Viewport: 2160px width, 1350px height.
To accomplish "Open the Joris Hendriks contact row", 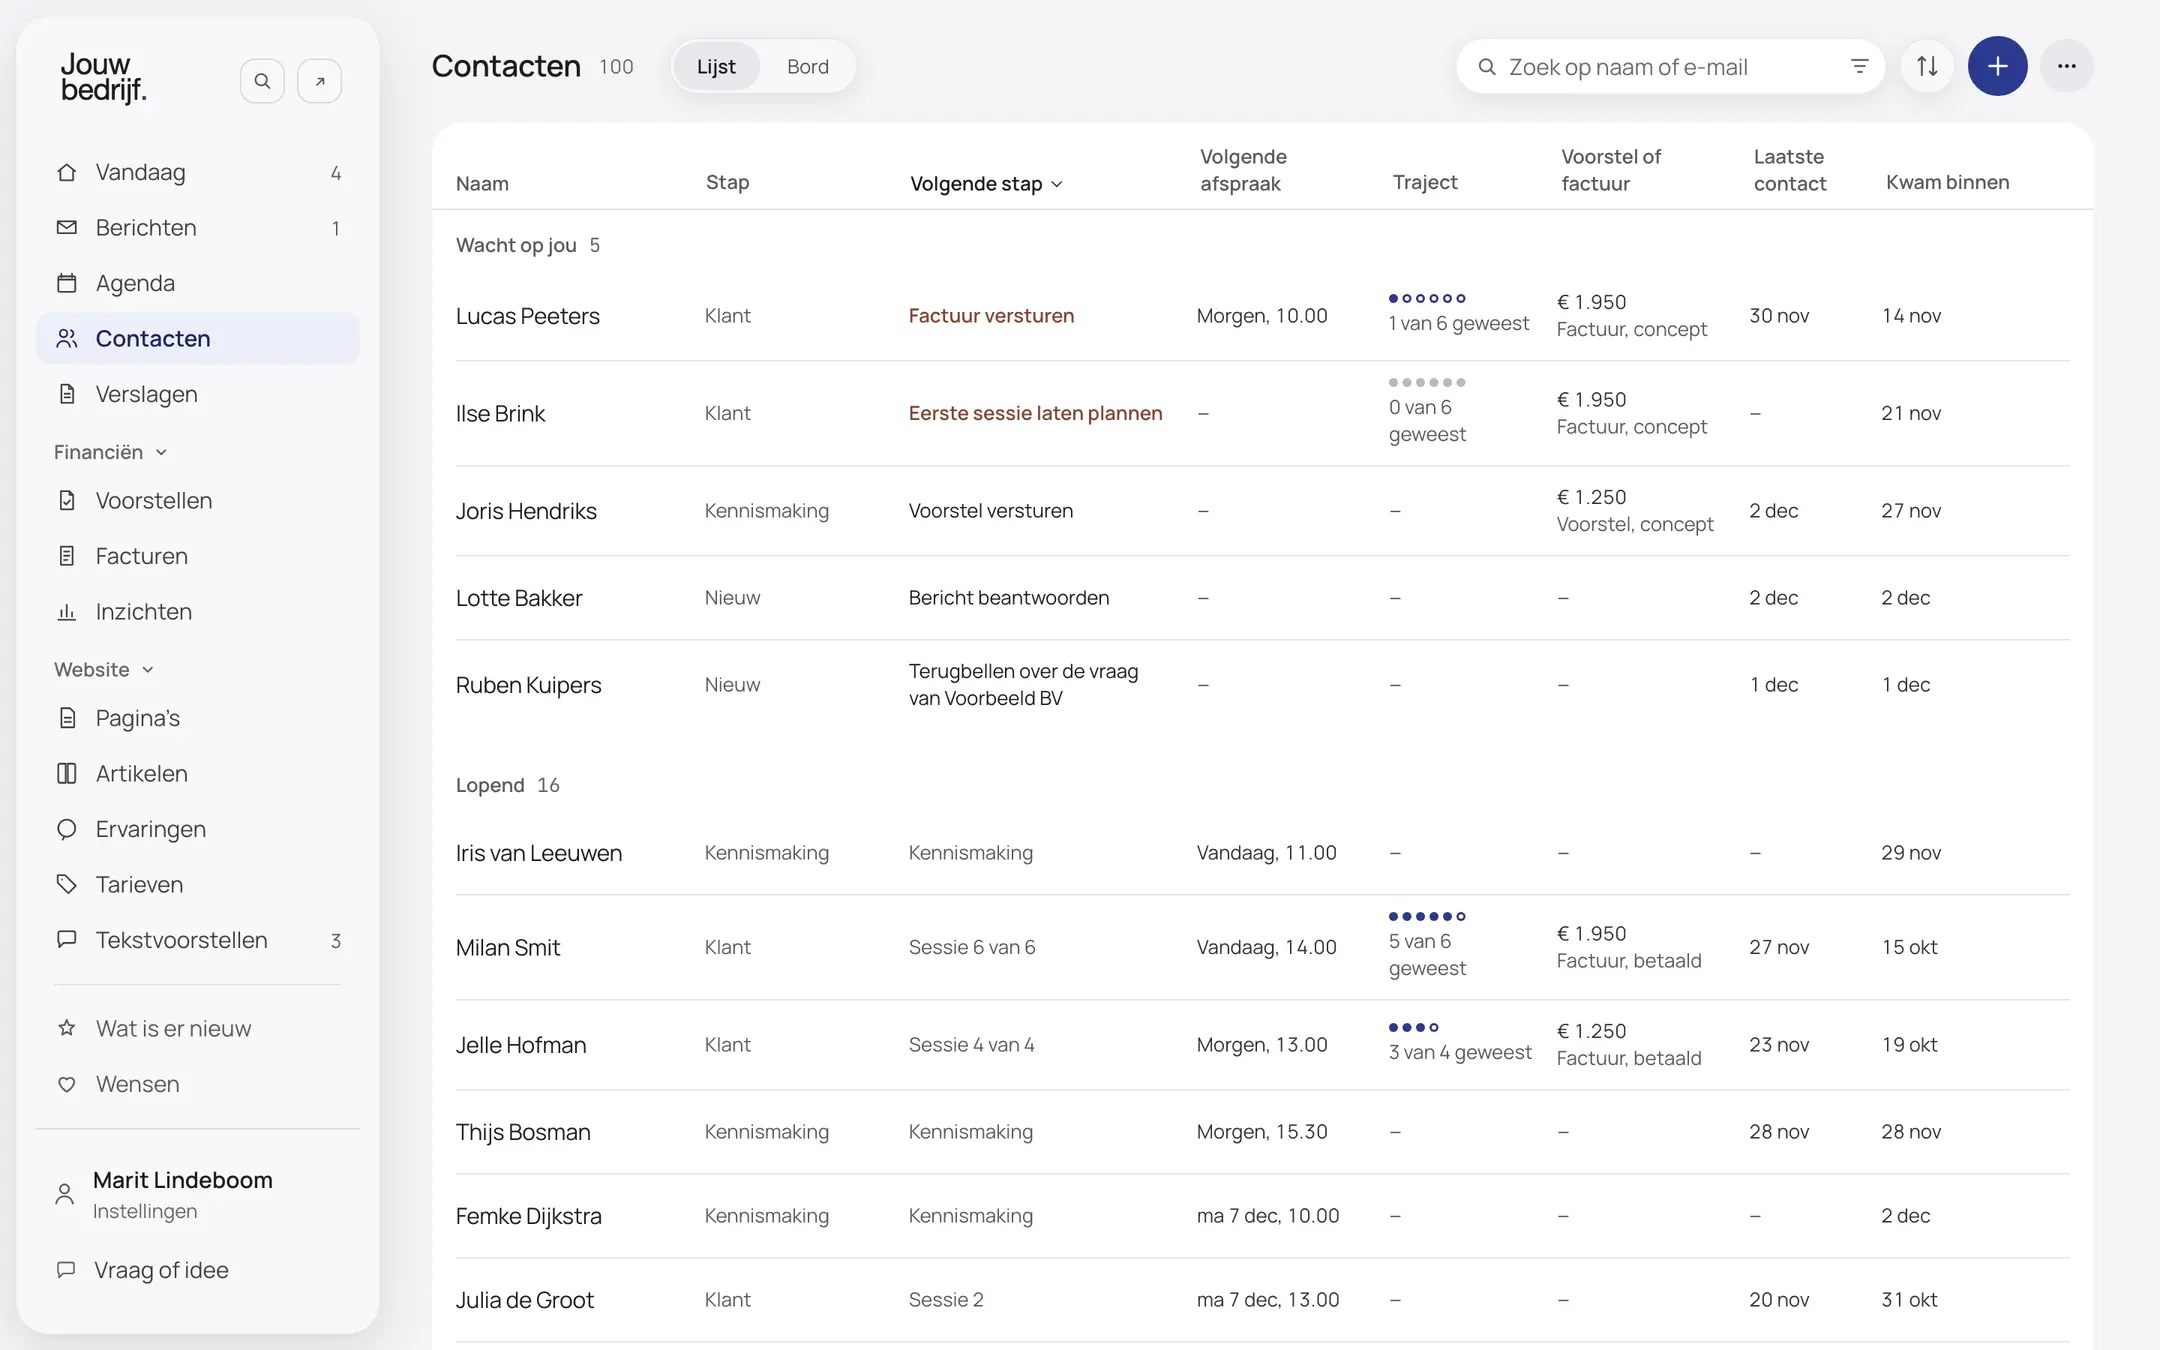I will click(x=1262, y=510).
